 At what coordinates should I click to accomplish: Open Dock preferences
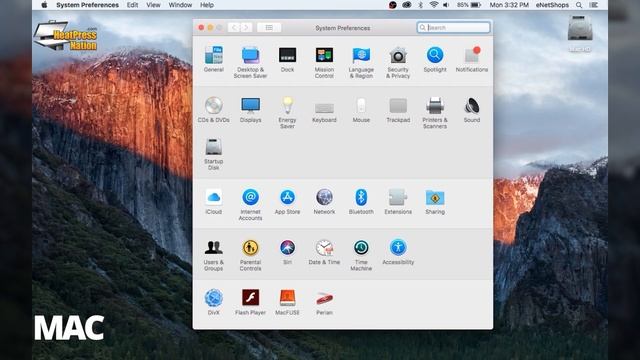pos(287,60)
